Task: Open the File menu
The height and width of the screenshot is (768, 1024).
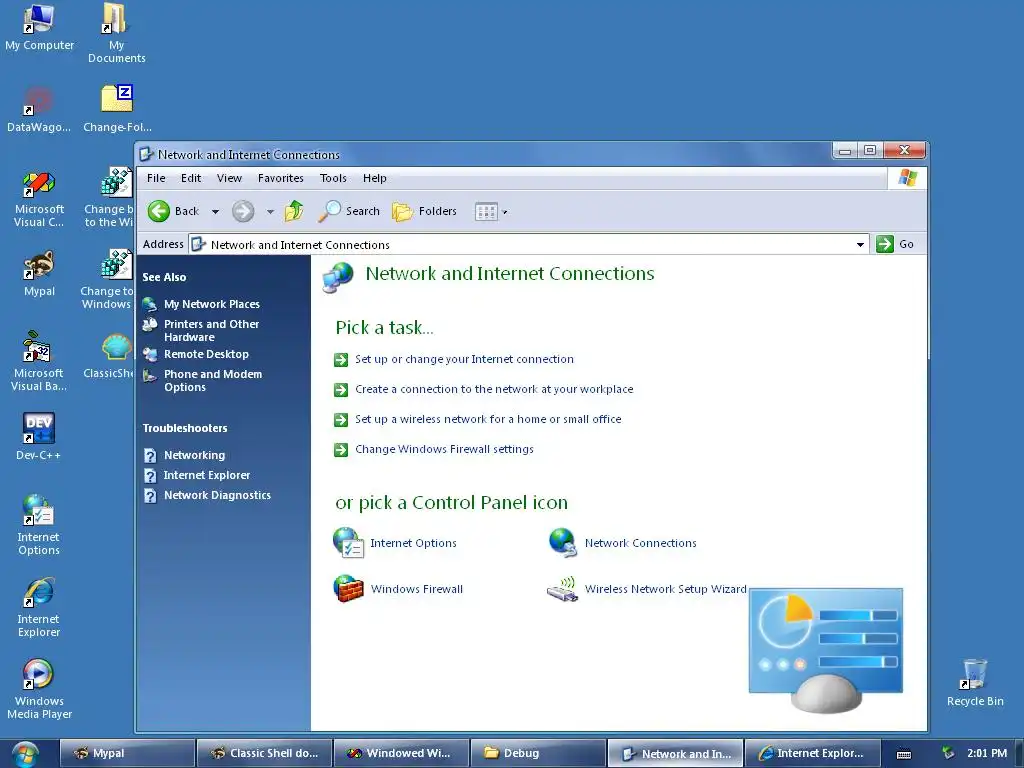Action: (156, 178)
